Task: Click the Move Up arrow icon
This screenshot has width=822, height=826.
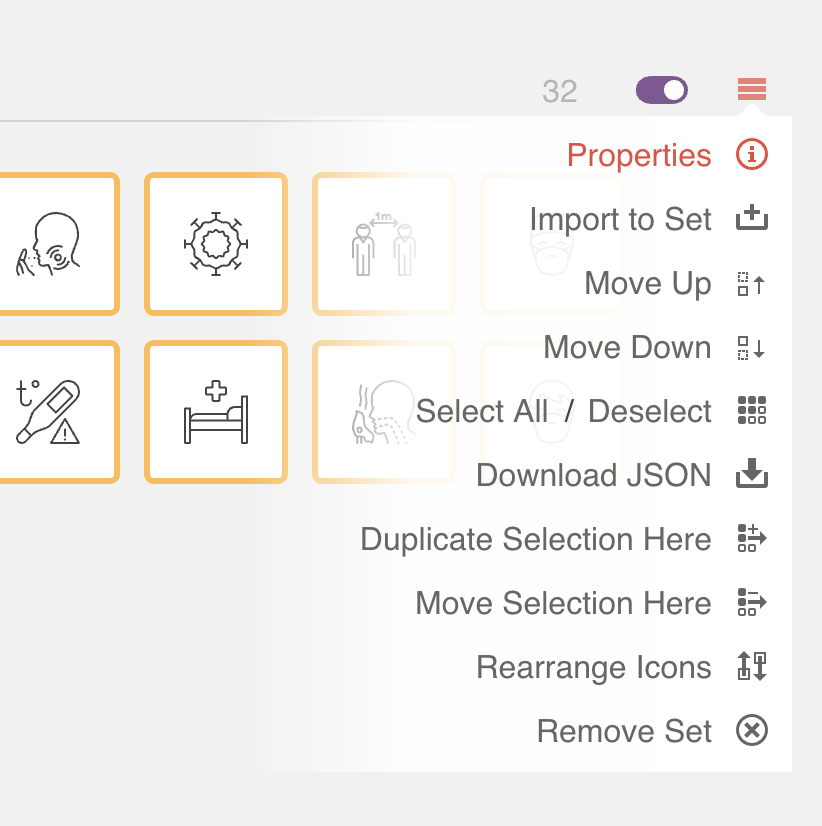Action: 751,283
